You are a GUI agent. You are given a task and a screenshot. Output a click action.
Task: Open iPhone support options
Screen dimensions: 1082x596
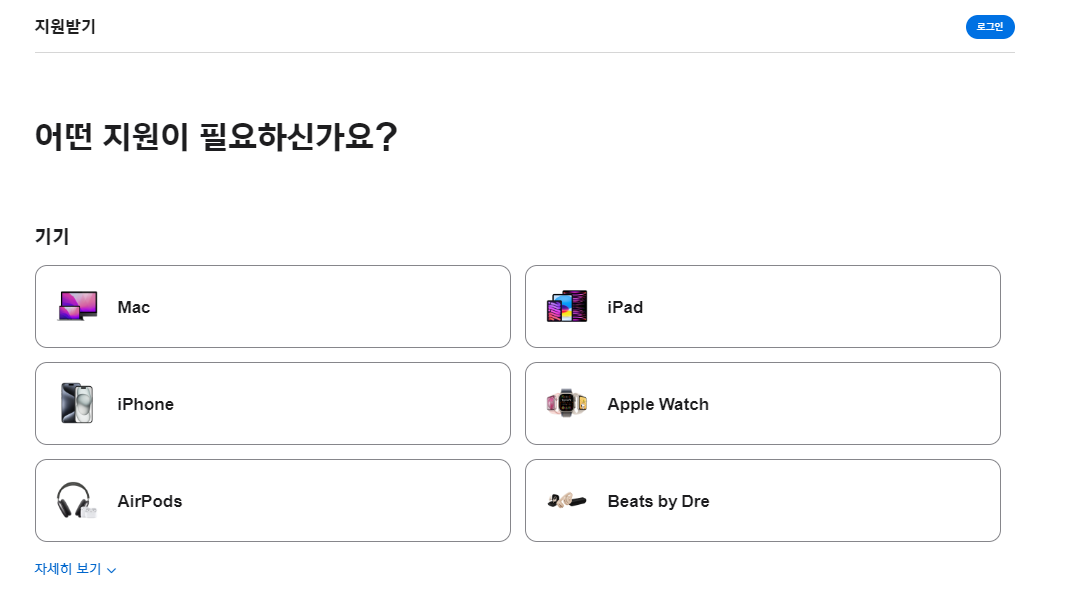[x=273, y=403]
